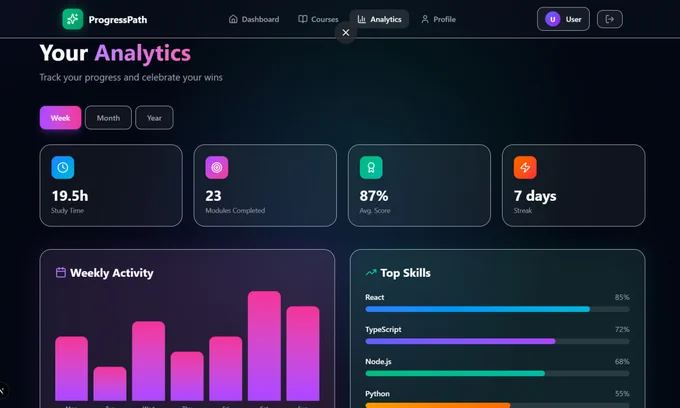Click the React skill progress bar
The height and width of the screenshot is (408, 680).
pos(497,309)
